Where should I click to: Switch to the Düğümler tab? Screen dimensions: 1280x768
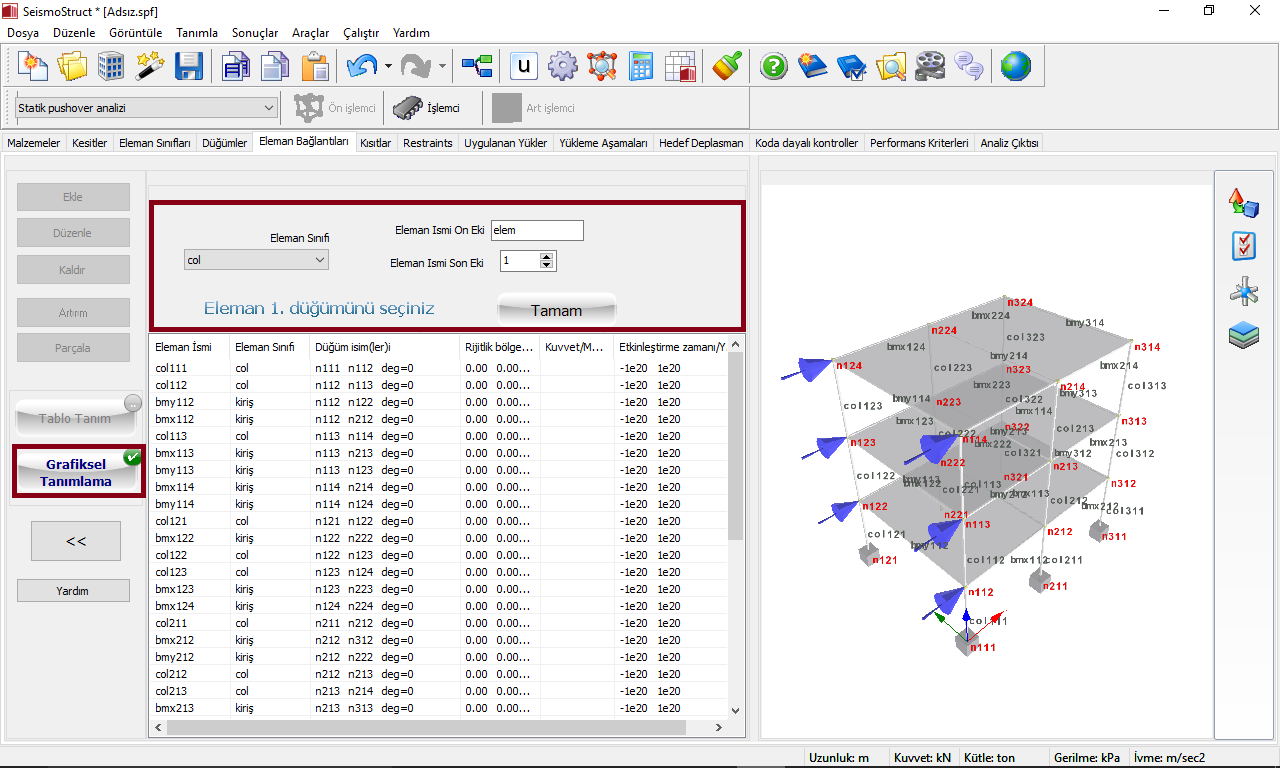pos(224,143)
